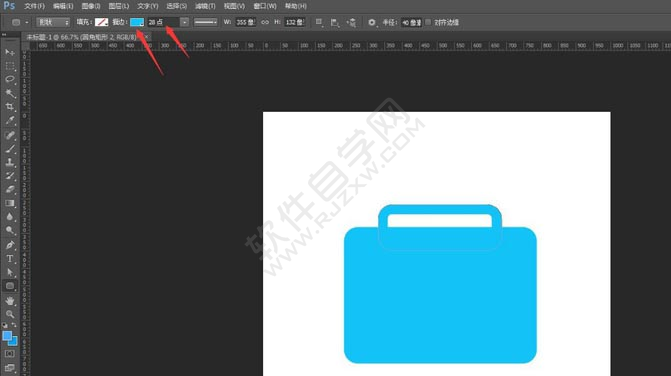Select the Zoom tool in toolbar
671x376 pixels.
pyautogui.click(x=10, y=314)
